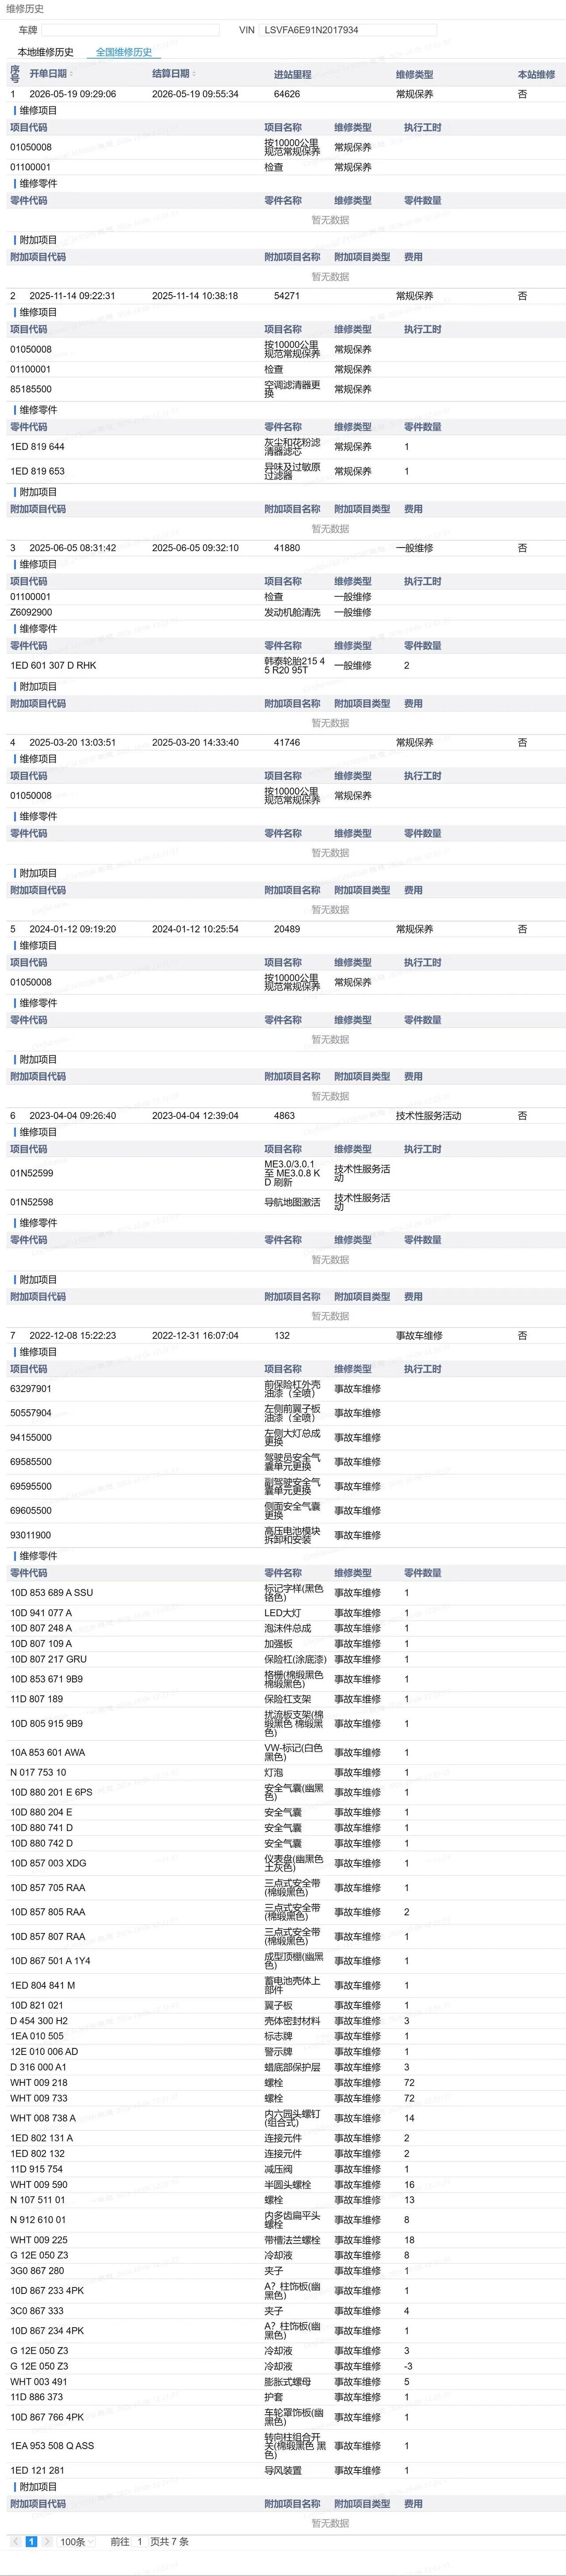
Task: Switch to 本地维修历史 tab
Action: coord(45,52)
